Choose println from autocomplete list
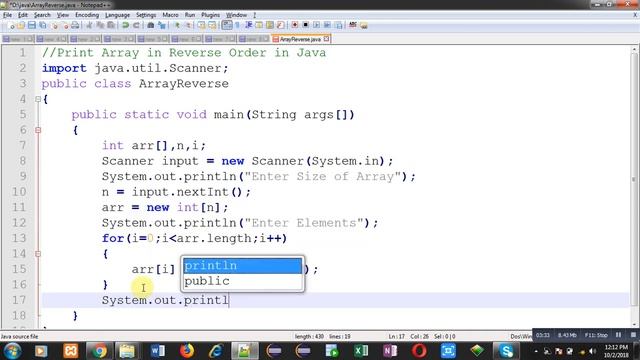 click(x=242, y=266)
